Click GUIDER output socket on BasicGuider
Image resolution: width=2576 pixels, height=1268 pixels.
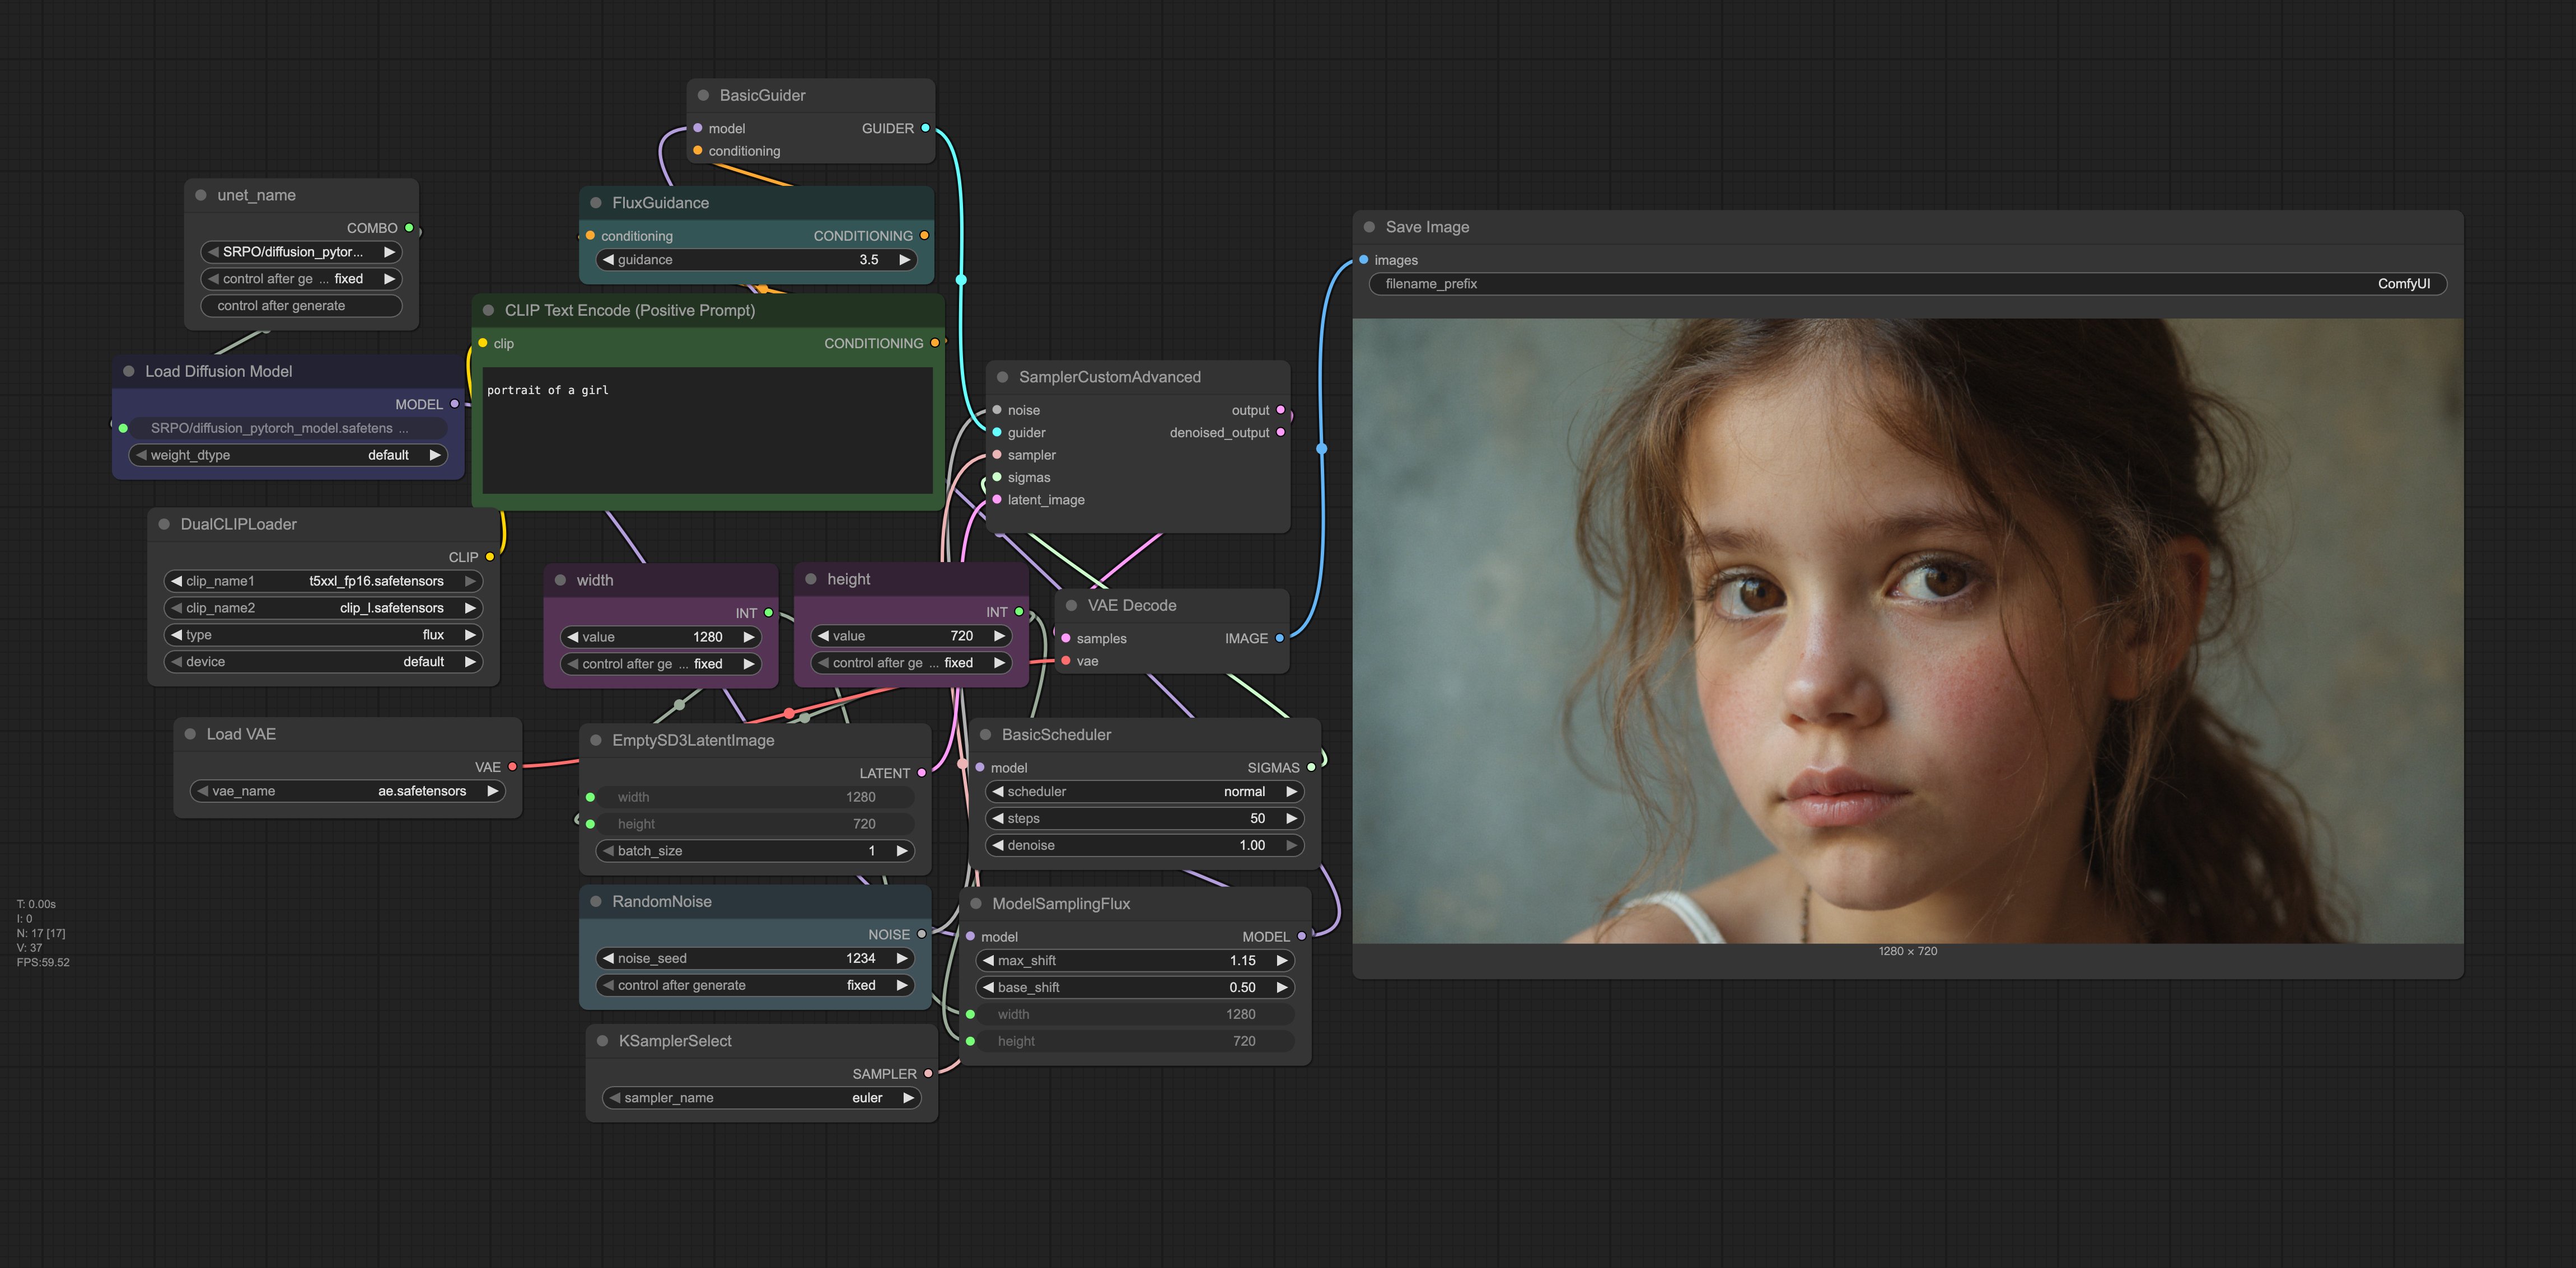[925, 128]
